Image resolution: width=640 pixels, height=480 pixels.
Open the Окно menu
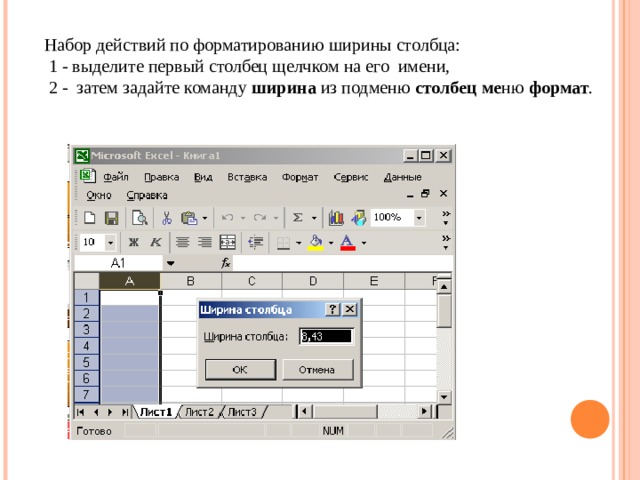pyautogui.click(x=99, y=196)
